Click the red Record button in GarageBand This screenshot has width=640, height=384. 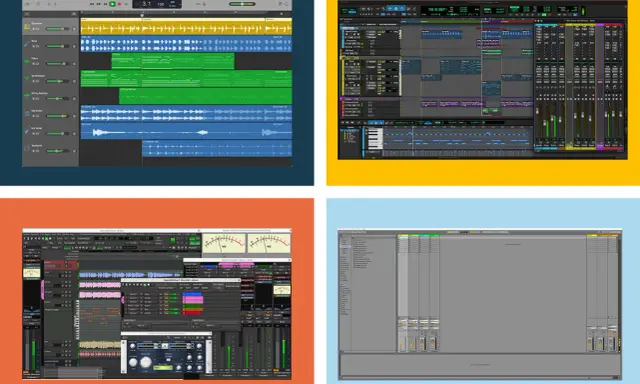pos(120,4)
